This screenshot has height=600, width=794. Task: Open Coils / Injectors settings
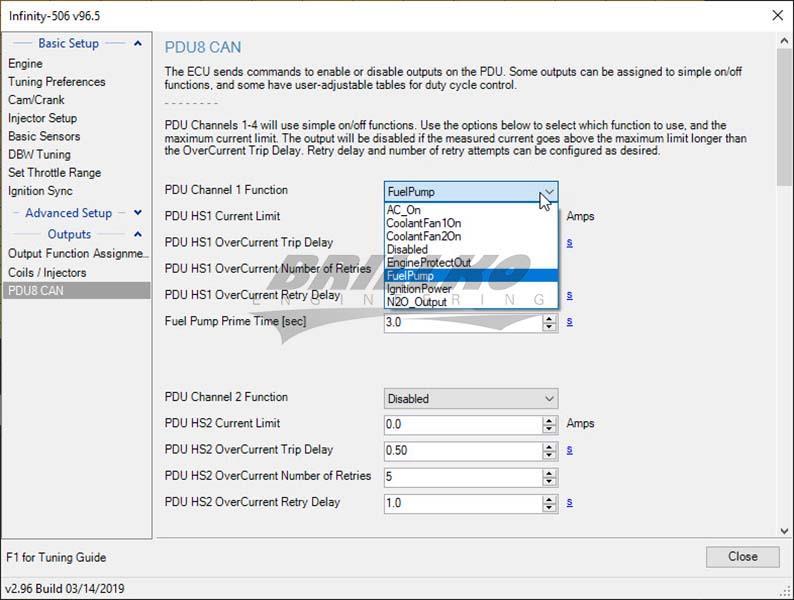point(47,272)
